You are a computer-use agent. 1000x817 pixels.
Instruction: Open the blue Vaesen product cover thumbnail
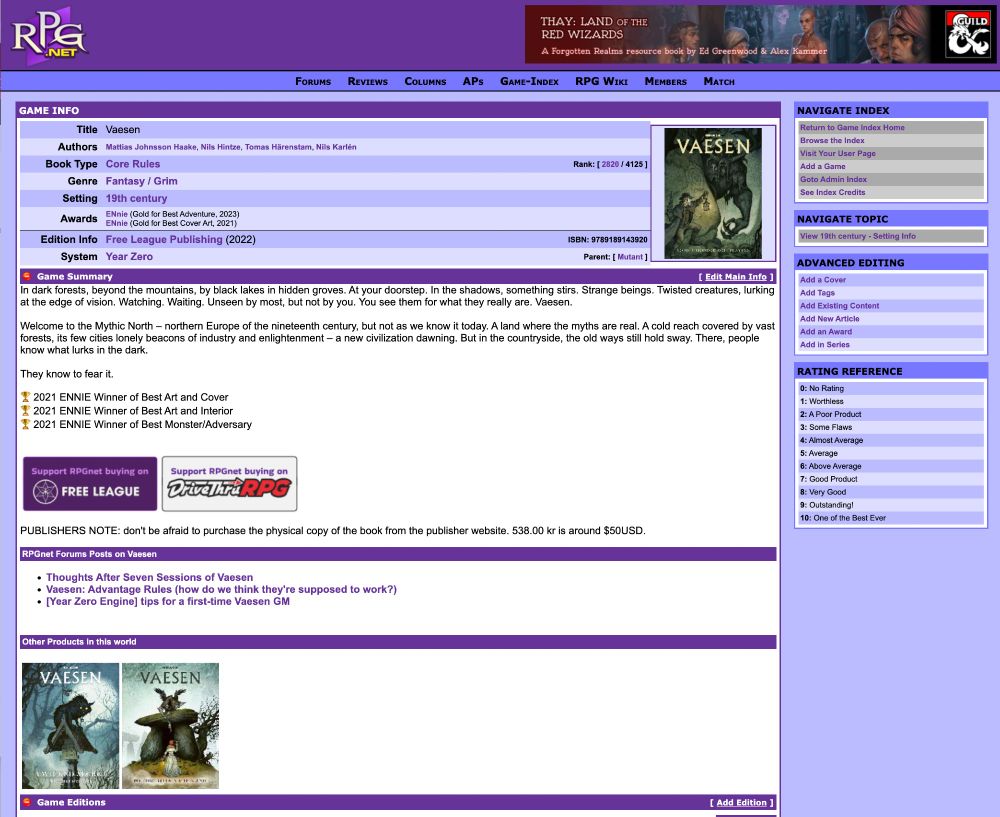tap(70, 726)
